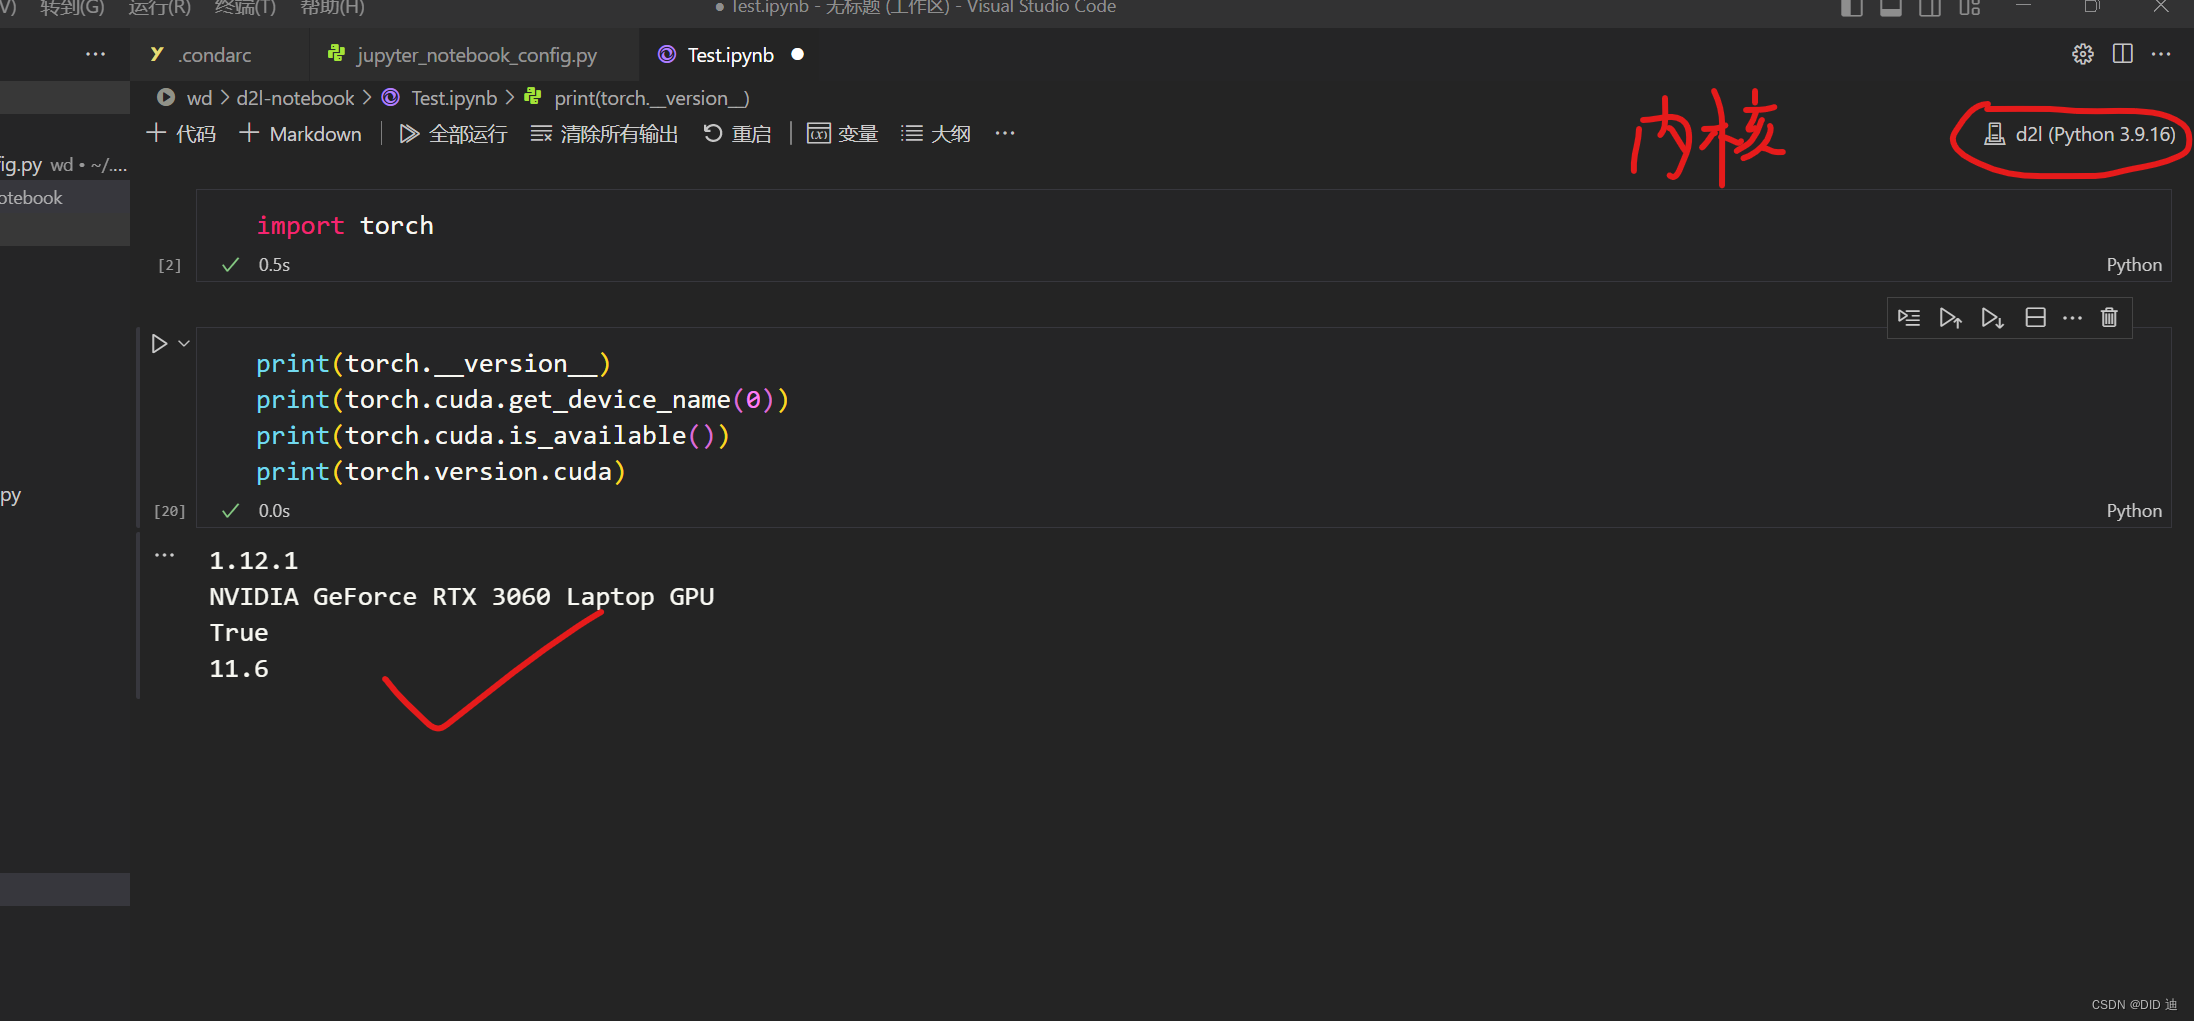Click 1.12.1 version output text

[x=253, y=561]
